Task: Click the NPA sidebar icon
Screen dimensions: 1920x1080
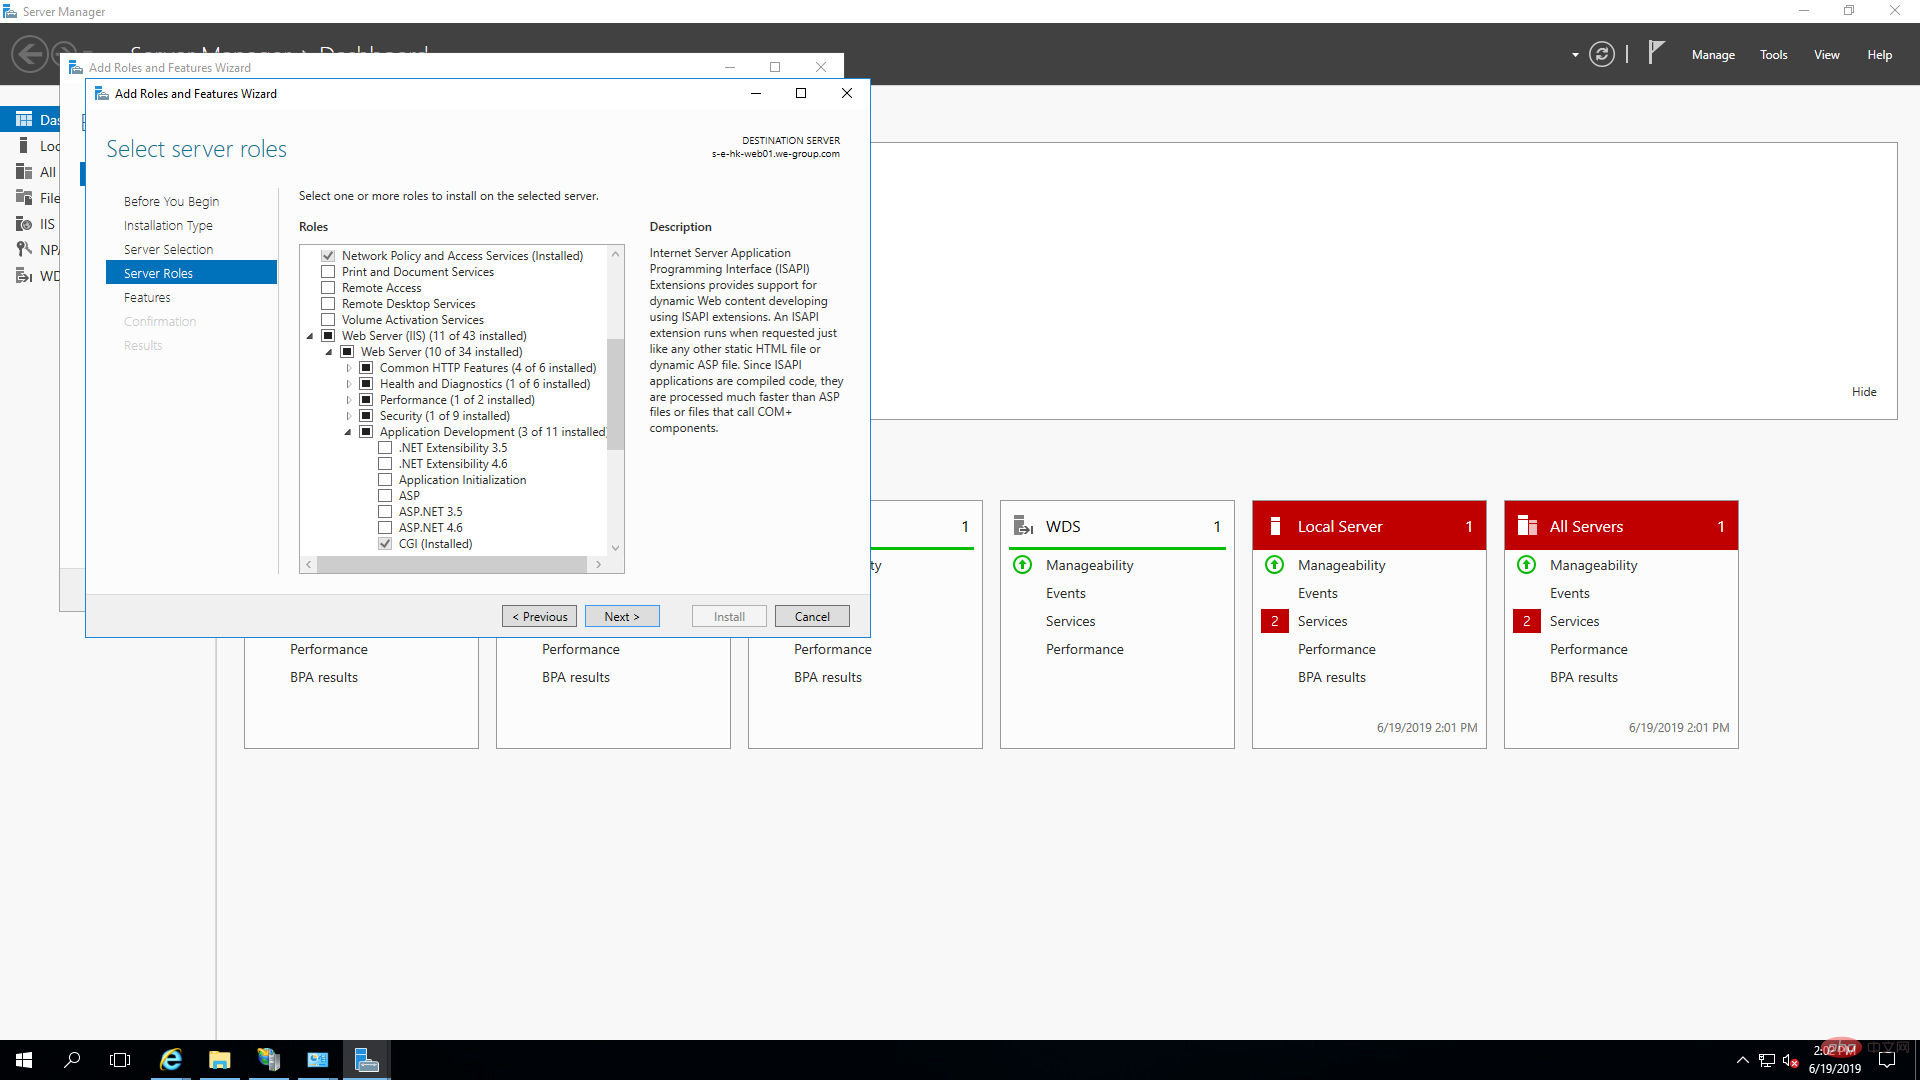Action: tap(22, 249)
